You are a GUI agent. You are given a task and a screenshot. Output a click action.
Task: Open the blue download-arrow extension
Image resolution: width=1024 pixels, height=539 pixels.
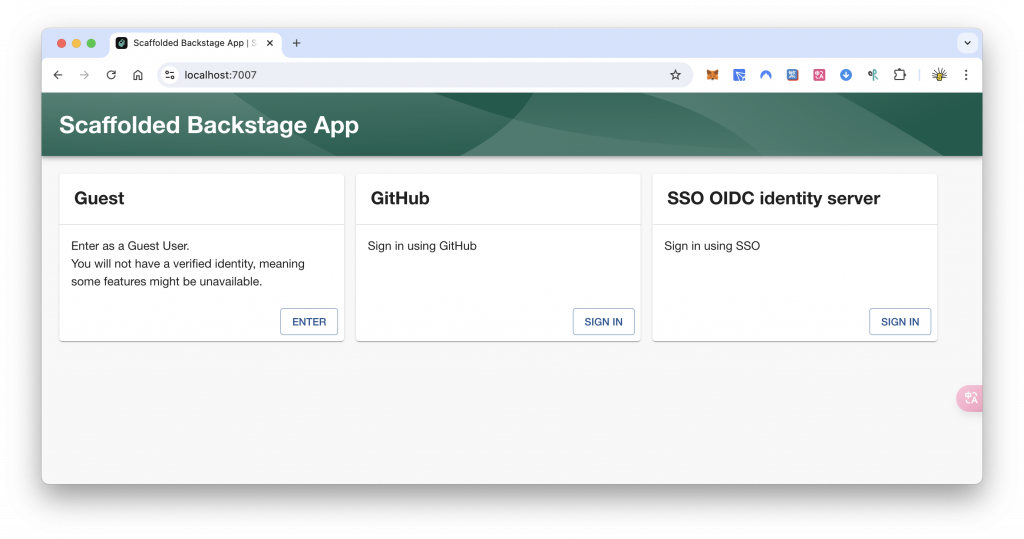(846, 75)
